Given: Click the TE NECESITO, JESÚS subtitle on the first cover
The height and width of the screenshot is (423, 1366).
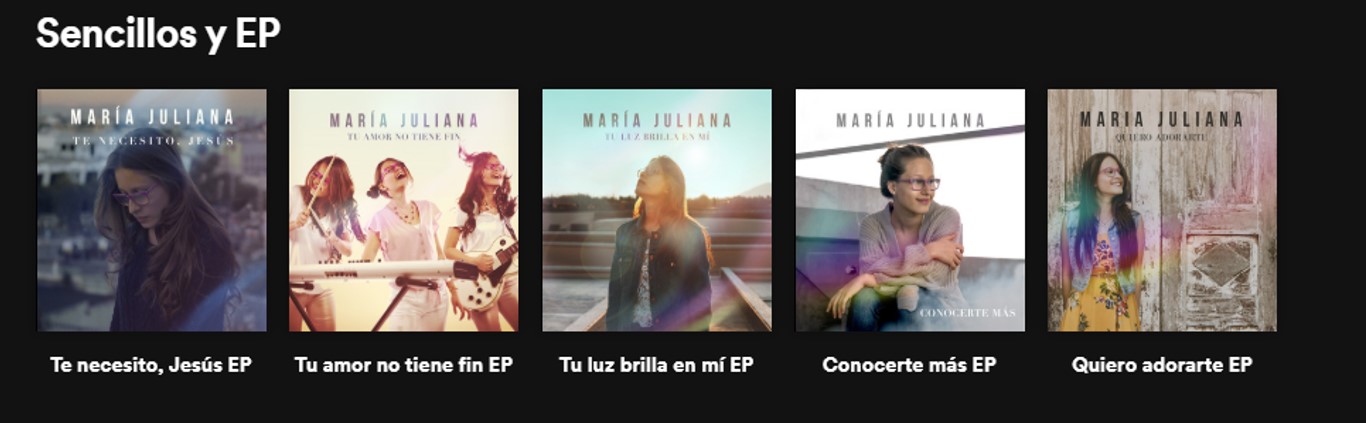Looking at the screenshot, I should point(152,141).
